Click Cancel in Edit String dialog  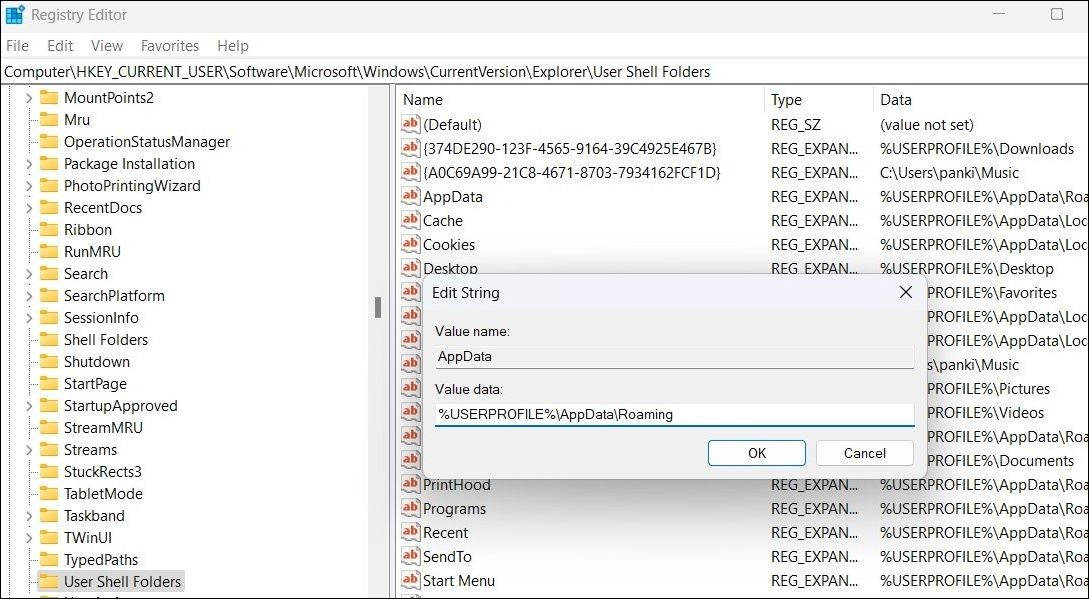[x=865, y=453]
